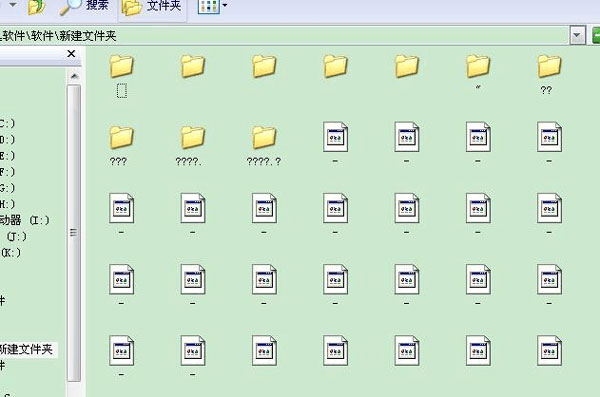
Task: Go up one level with folder-arrow icon
Action: pos(36,7)
